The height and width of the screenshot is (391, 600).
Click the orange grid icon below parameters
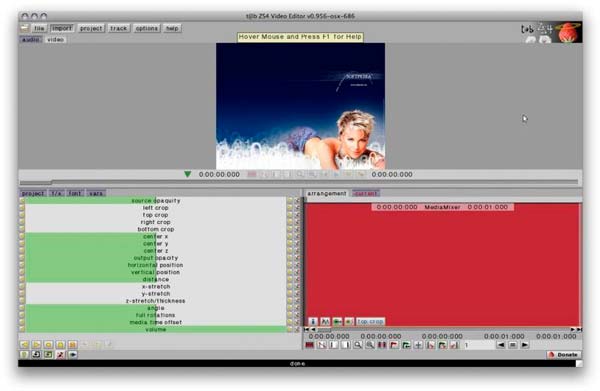[x=73, y=344]
